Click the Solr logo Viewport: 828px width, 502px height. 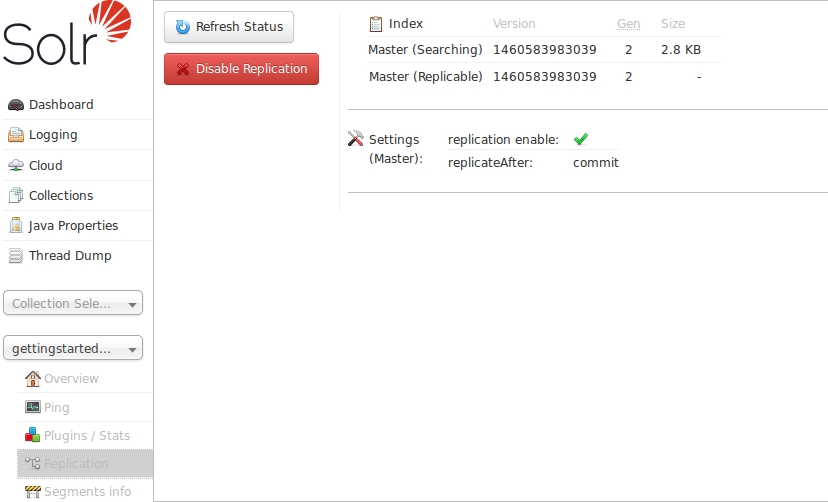pos(67,35)
